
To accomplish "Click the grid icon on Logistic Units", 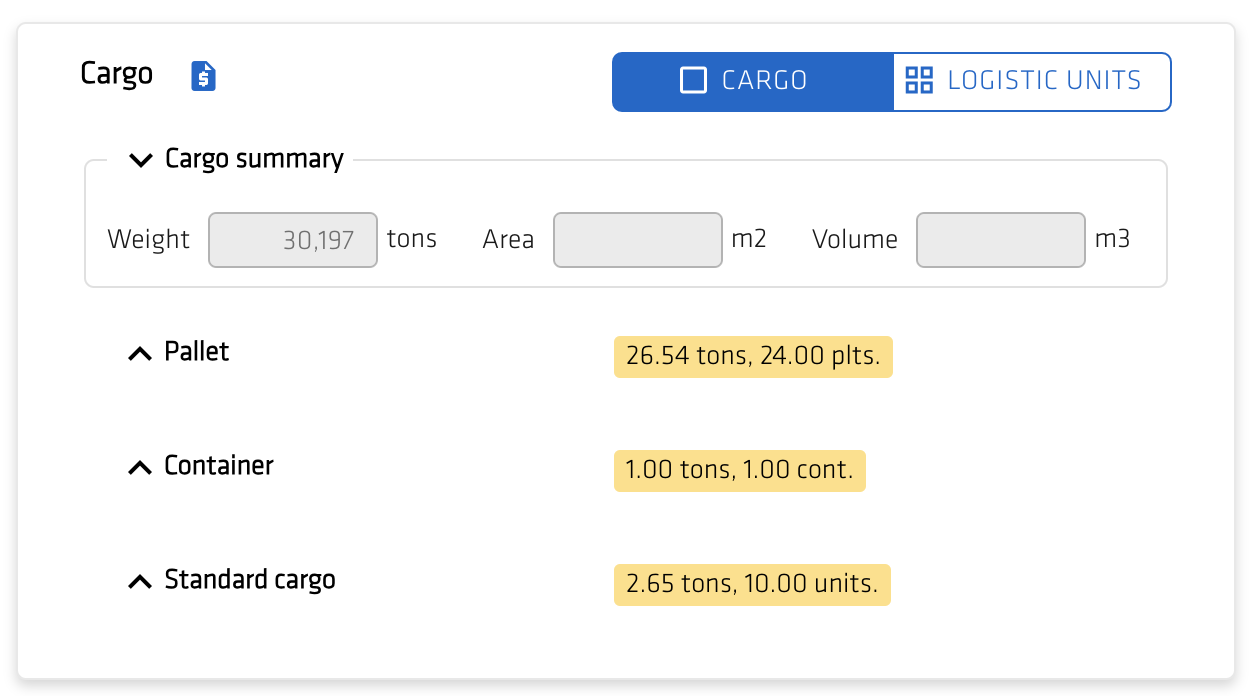I will coord(918,80).
